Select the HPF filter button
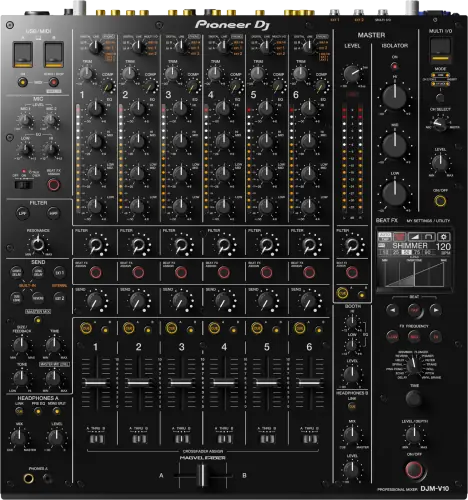Screen dimensions: 468x500 click(53, 213)
